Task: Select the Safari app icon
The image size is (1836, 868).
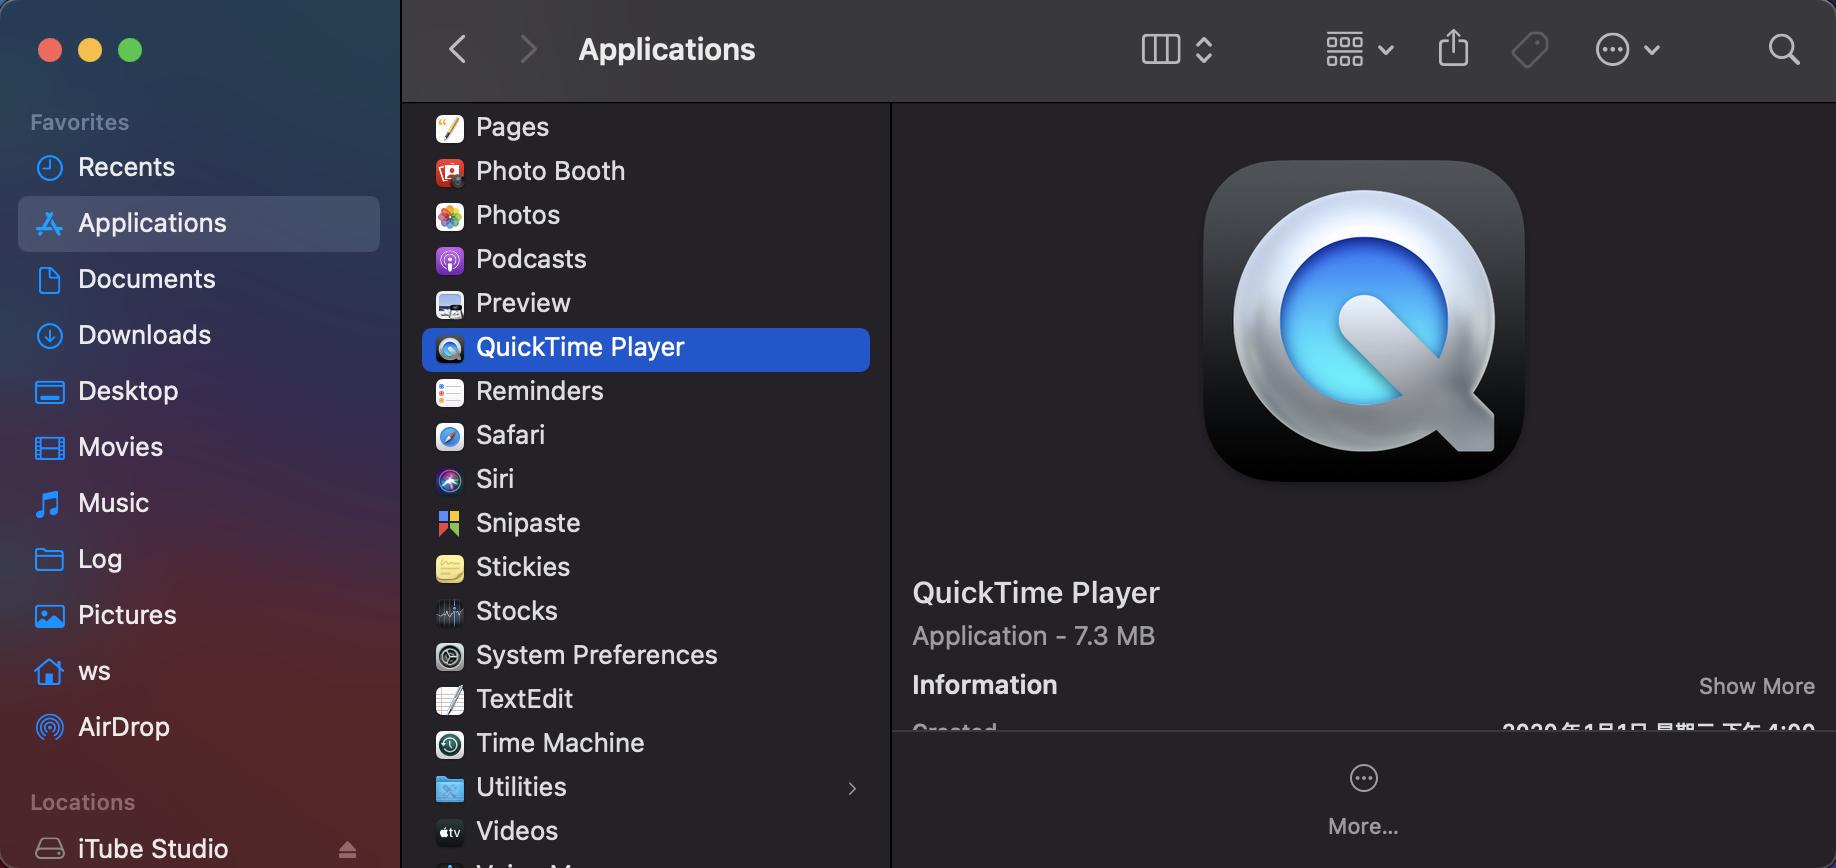Action: coord(450,436)
